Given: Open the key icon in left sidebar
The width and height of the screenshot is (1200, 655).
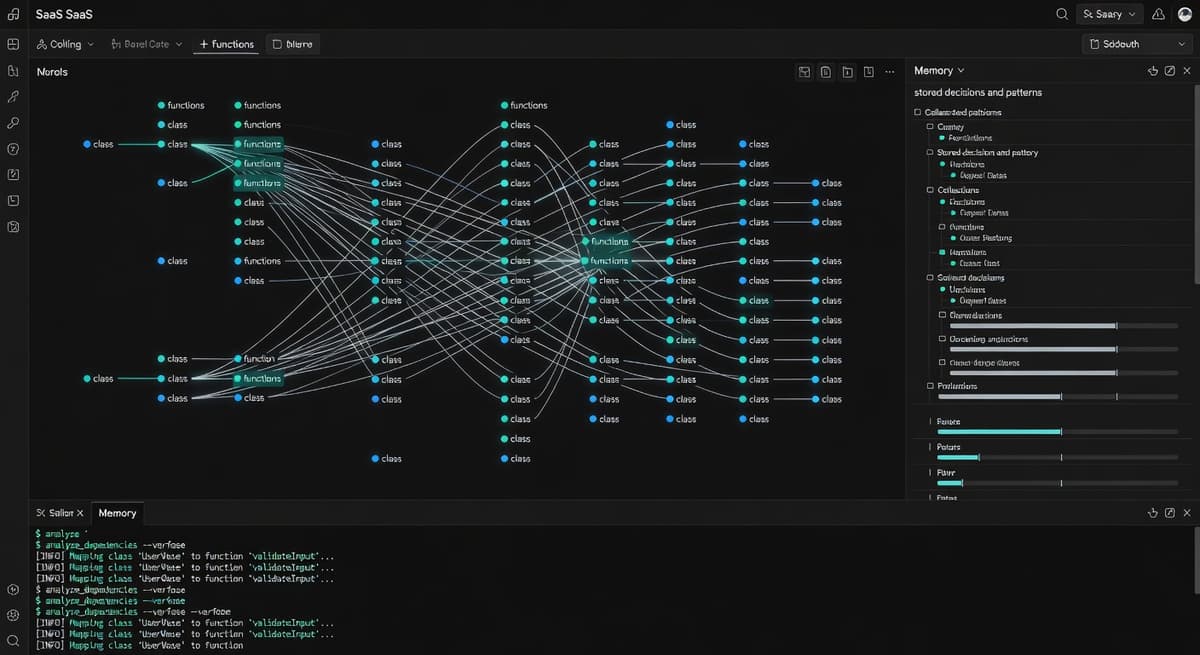Looking at the screenshot, I should coord(13,123).
